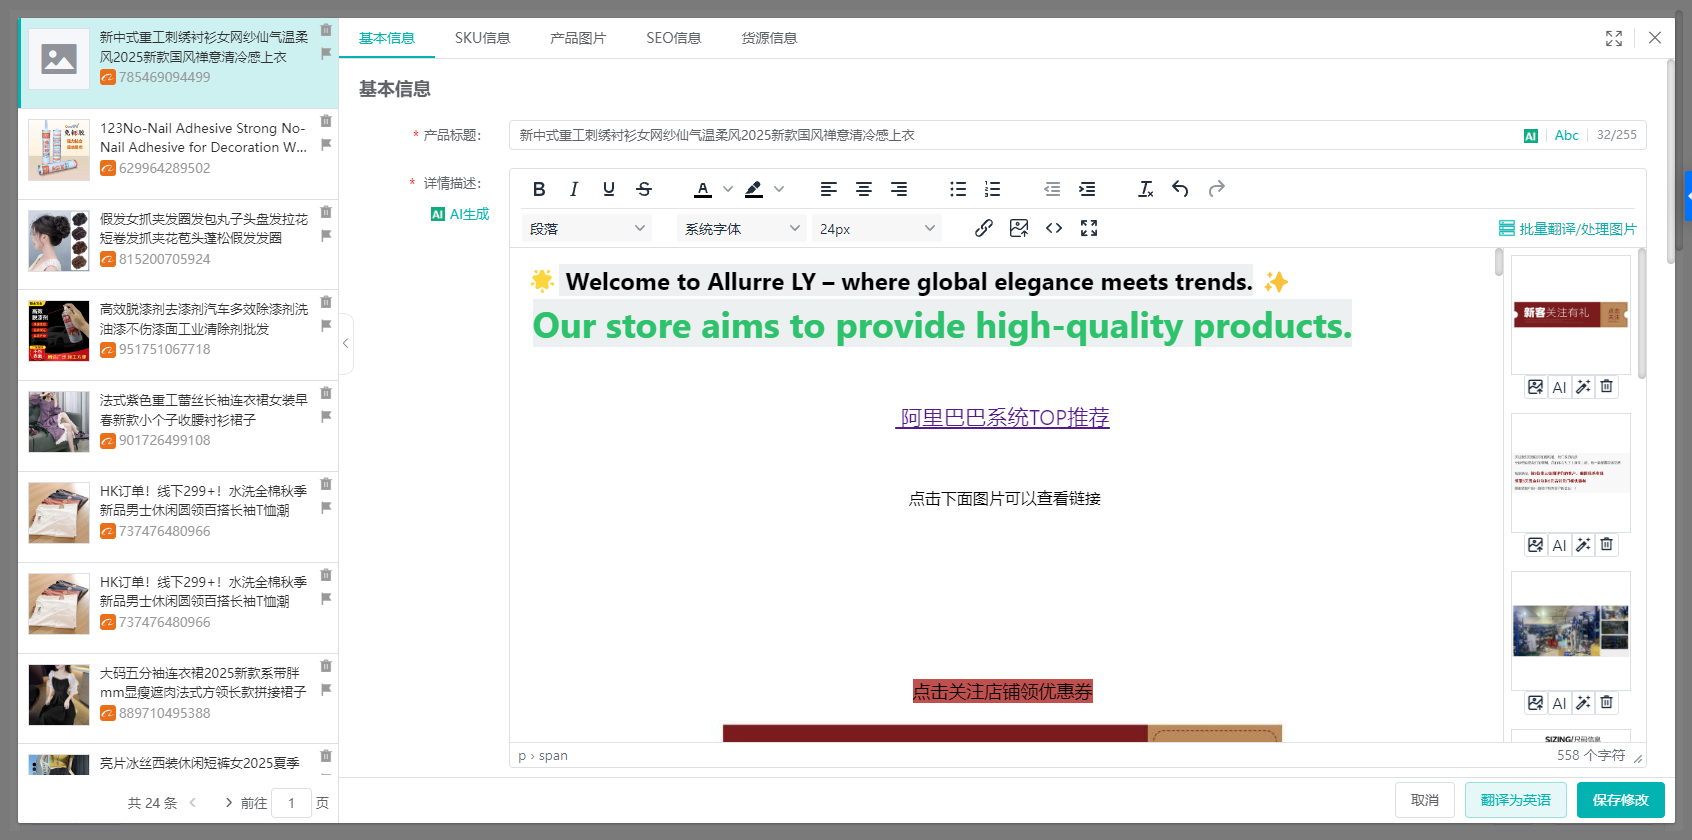Toggle italic text style
1692x840 pixels.
[574, 189]
